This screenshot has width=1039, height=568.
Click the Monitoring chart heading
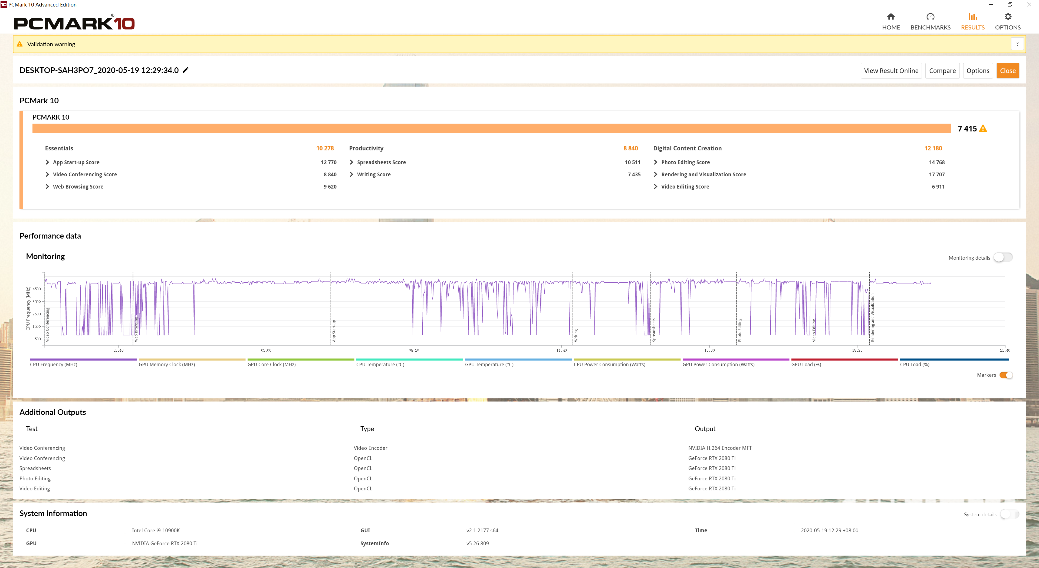45,256
